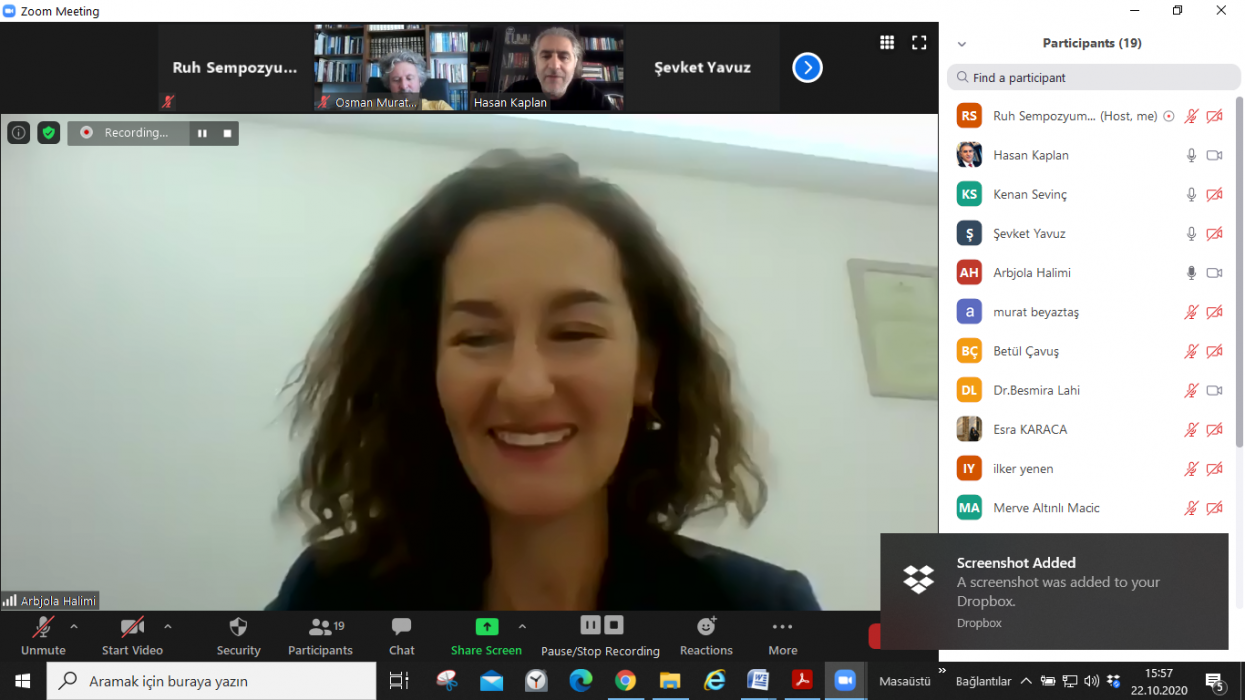Show hidden system tray icons
Image resolution: width=1245 pixels, height=700 pixels.
pos(1026,682)
